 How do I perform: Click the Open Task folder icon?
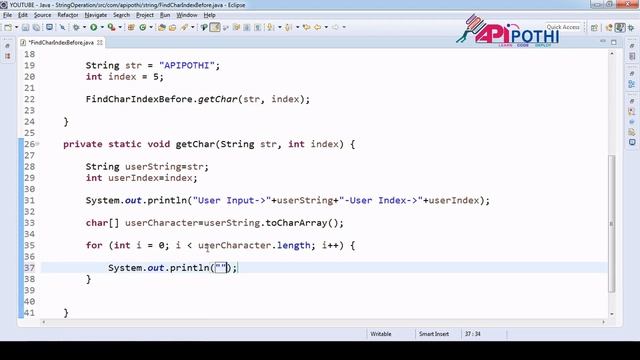(x=173, y=27)
